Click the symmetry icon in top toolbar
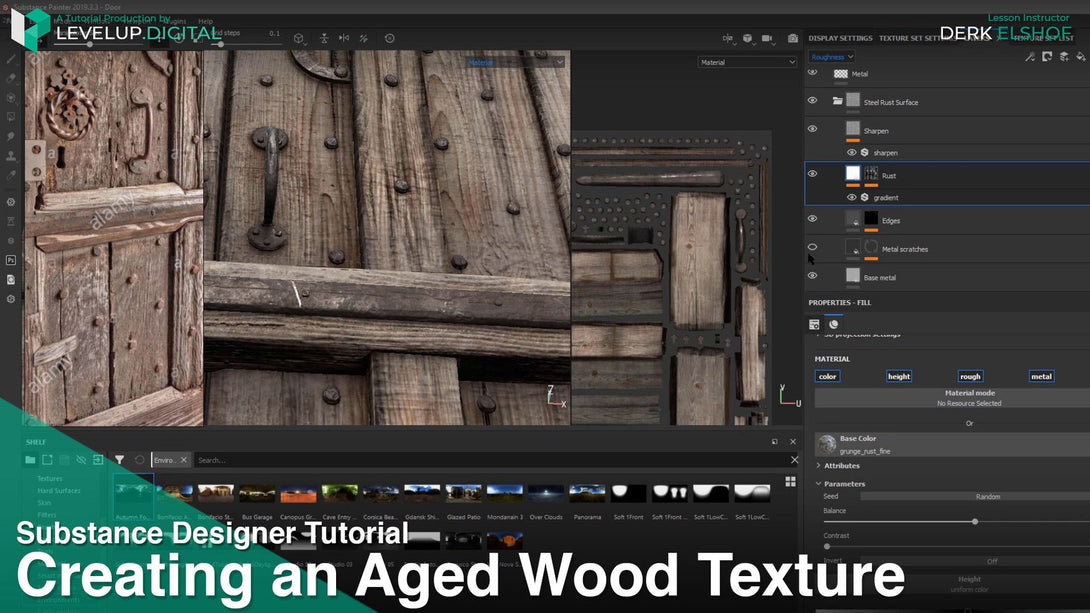The width and height of the screenshot is (1090, 613). [324, 38]
